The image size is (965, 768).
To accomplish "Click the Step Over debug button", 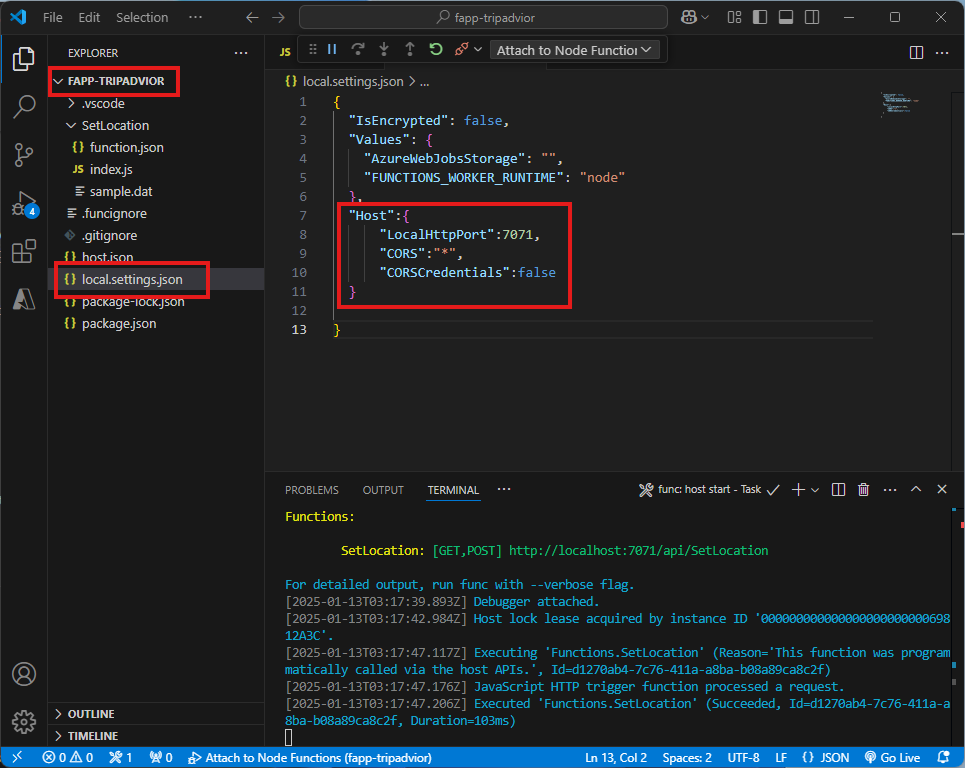I will tap(358, 49).
